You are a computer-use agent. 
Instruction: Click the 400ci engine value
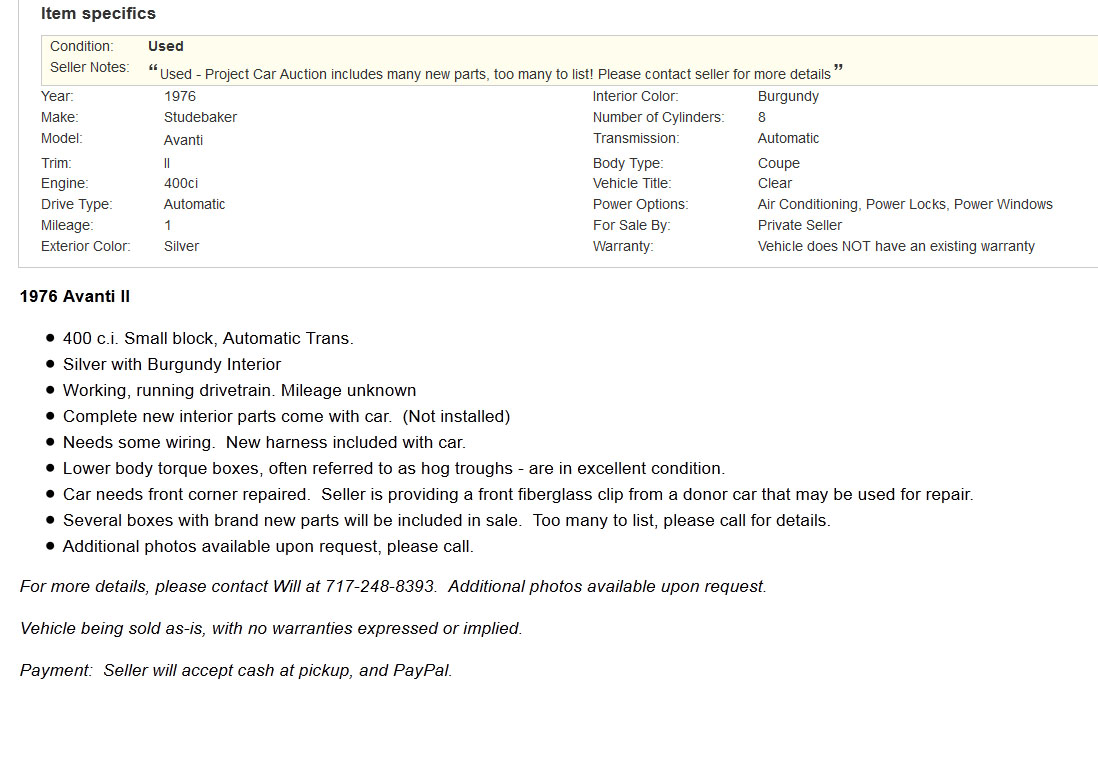(x=181, y=183)
